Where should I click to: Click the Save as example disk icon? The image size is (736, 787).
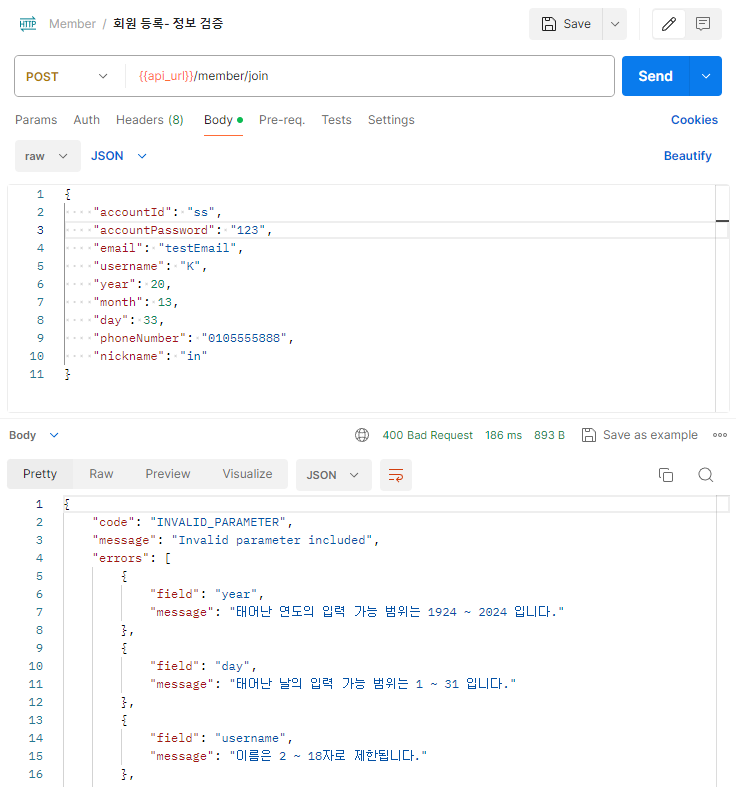click(x=588, y=435)
